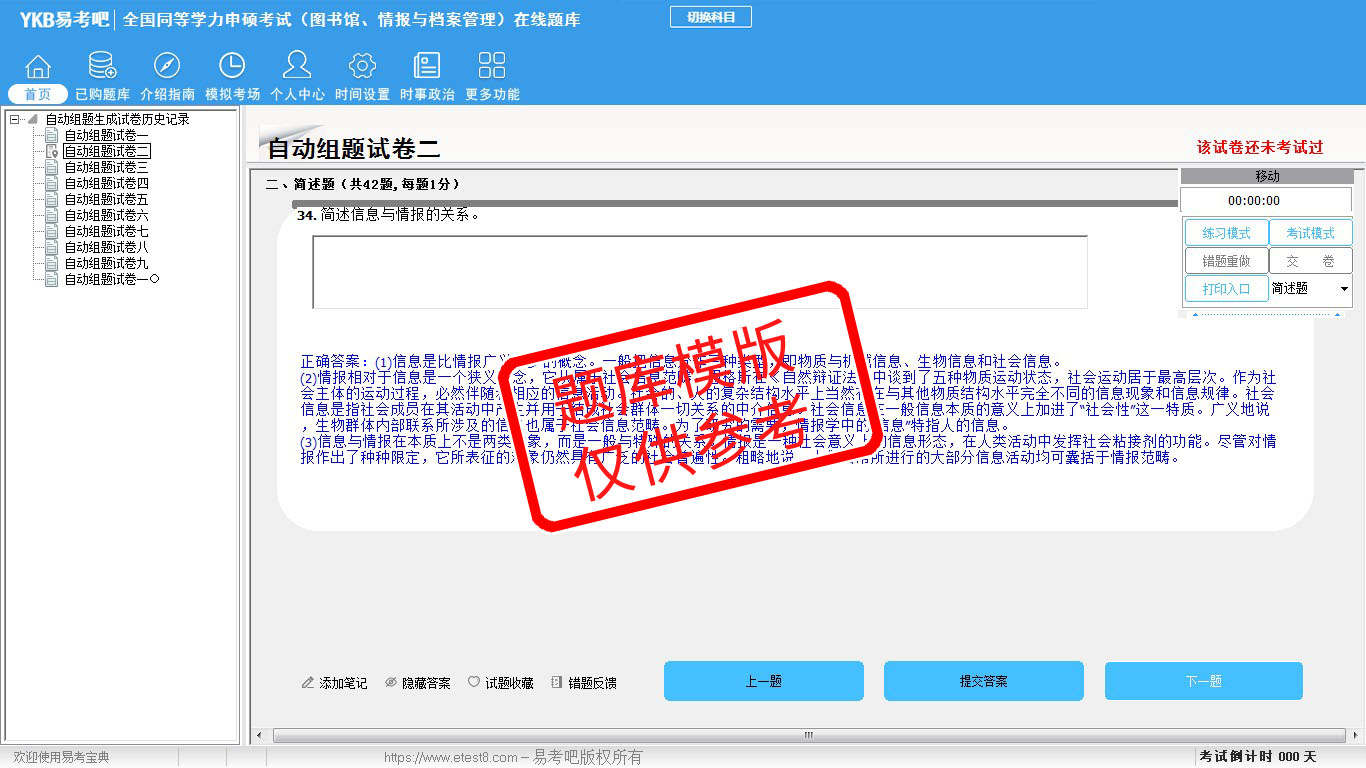
Task: Click the 提交答案 button
Action: coord(983,681)
